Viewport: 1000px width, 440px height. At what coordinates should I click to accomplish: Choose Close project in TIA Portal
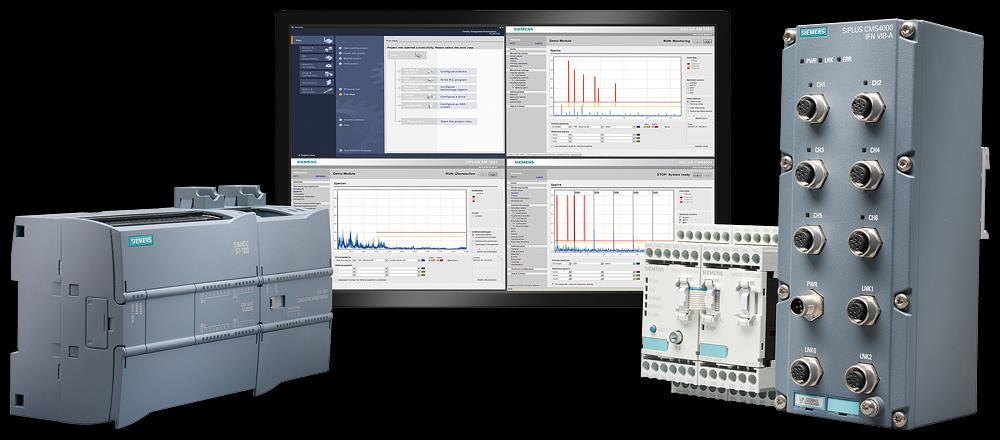(x=349, y=63)
